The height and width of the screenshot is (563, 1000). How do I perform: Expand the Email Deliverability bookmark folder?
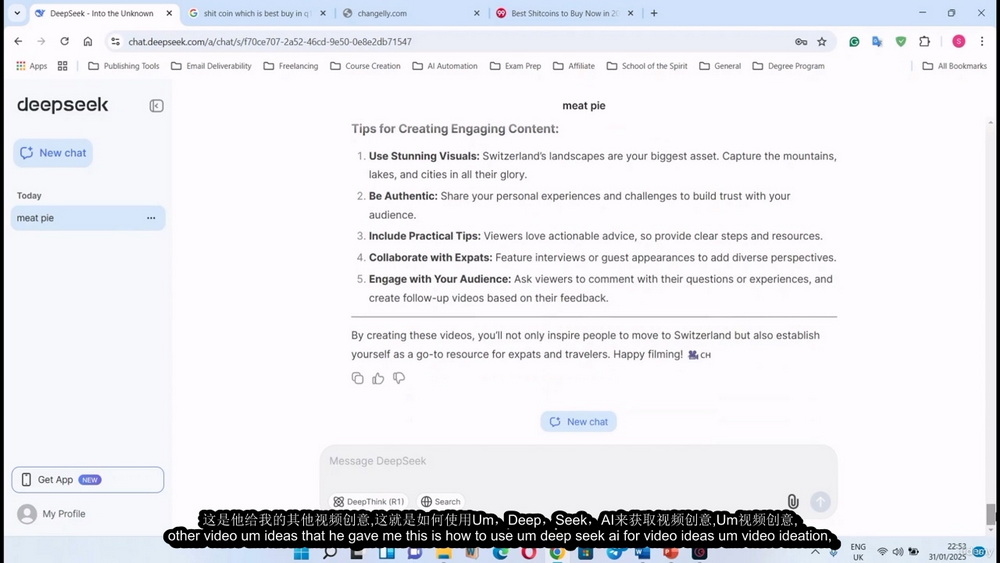tap(211, 66)
